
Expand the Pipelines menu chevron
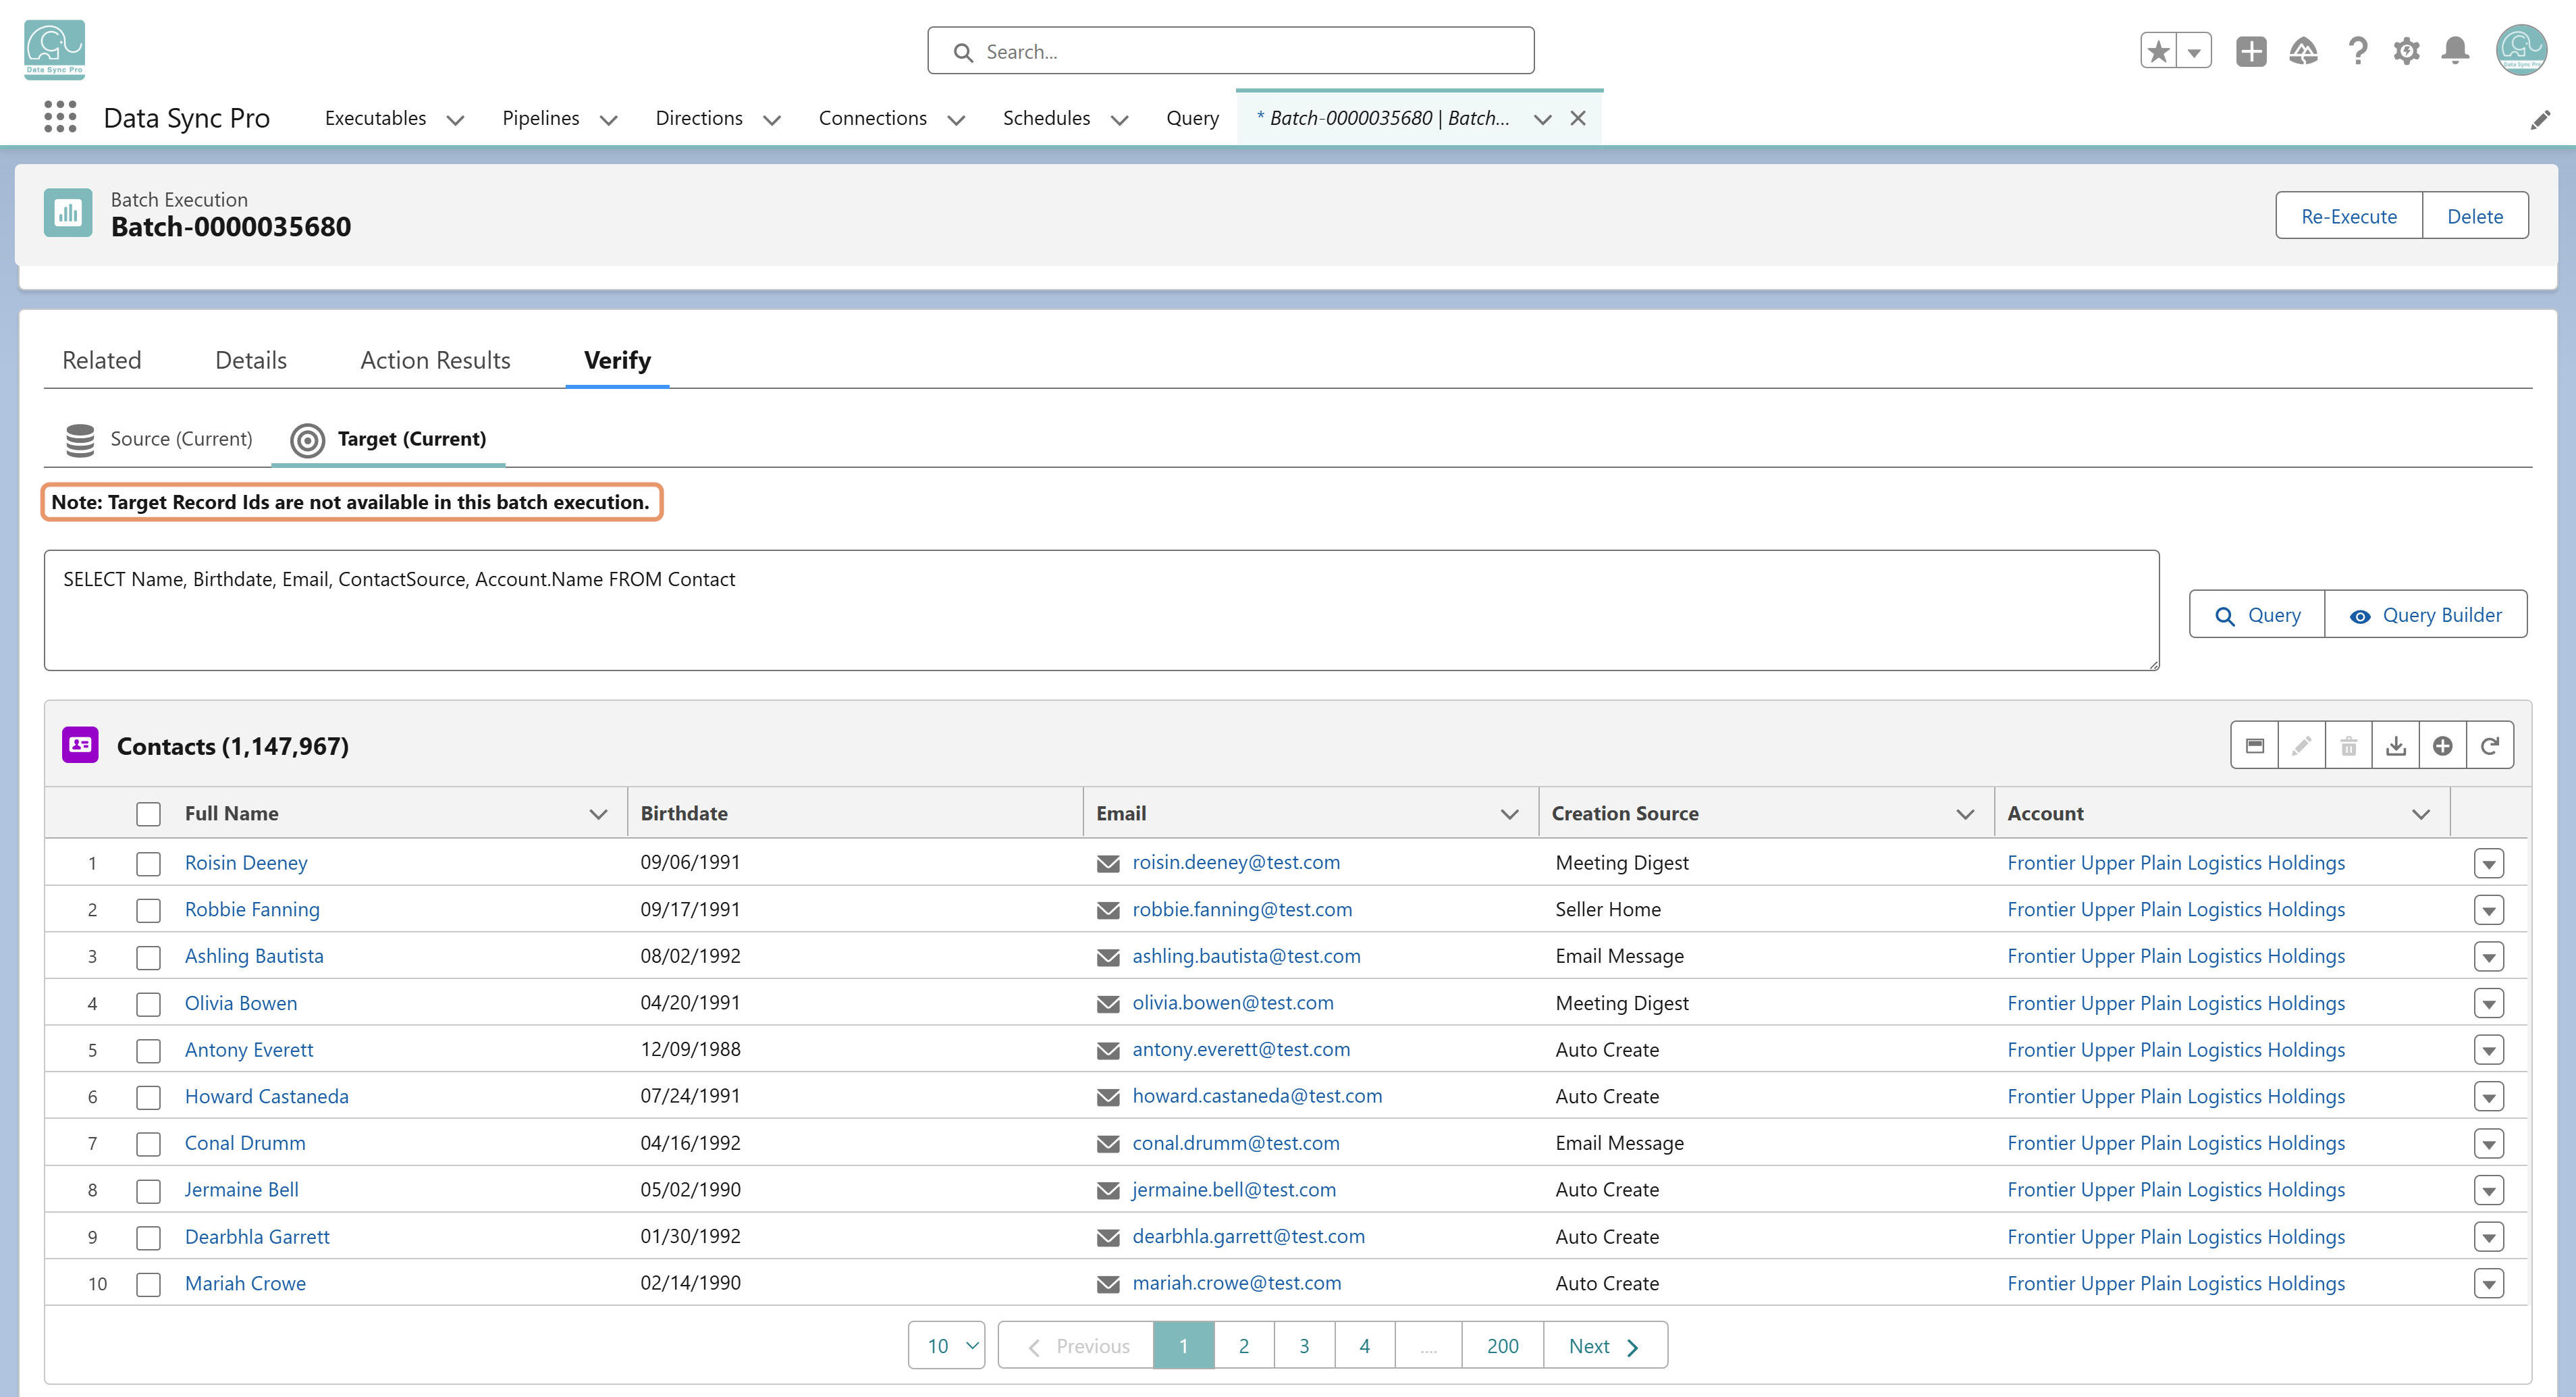click(x=608, y=120)
